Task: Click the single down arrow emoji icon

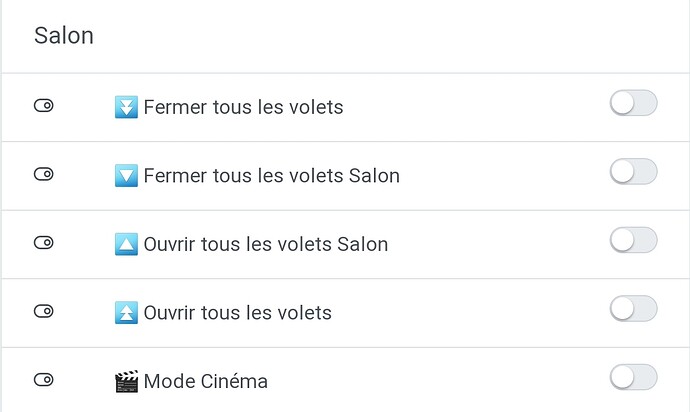Action: click(126, 175)
